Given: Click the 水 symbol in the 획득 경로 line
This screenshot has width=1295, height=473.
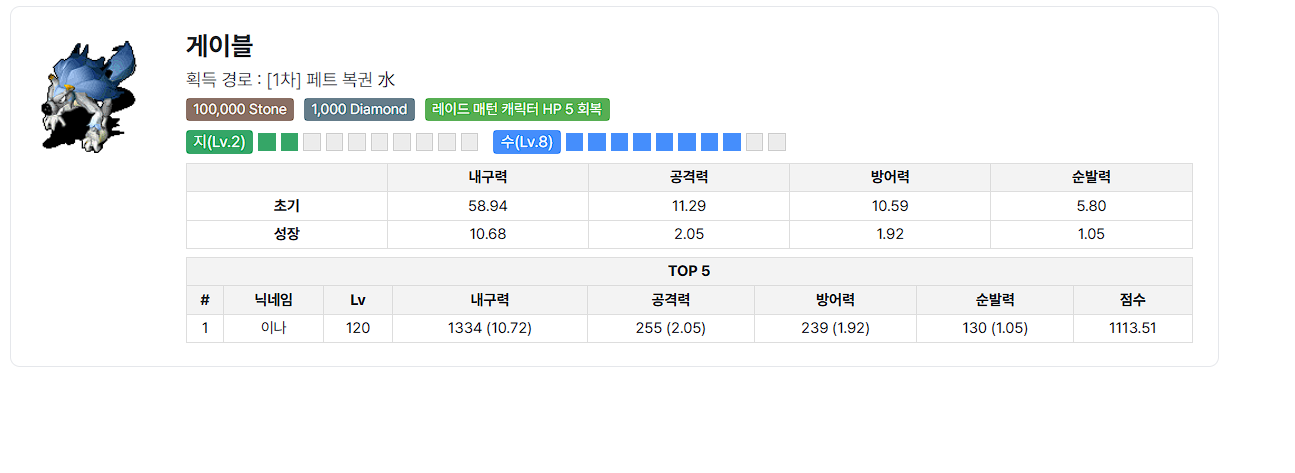Looking at the screenshot, I should [386, 80].
